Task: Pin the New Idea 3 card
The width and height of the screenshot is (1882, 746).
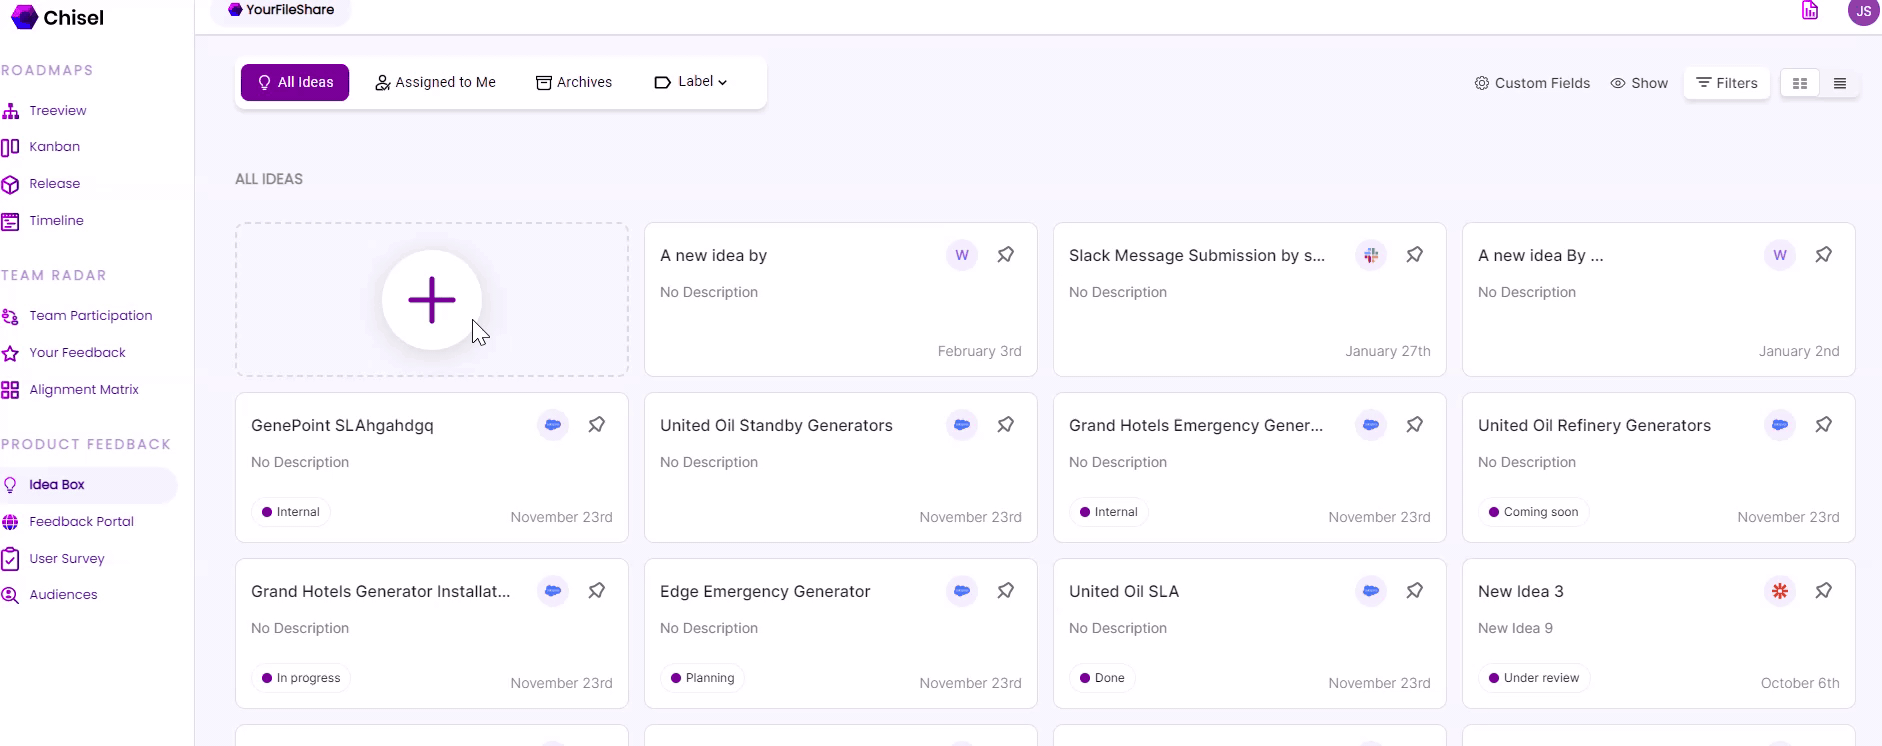Action: [1824, 591]
